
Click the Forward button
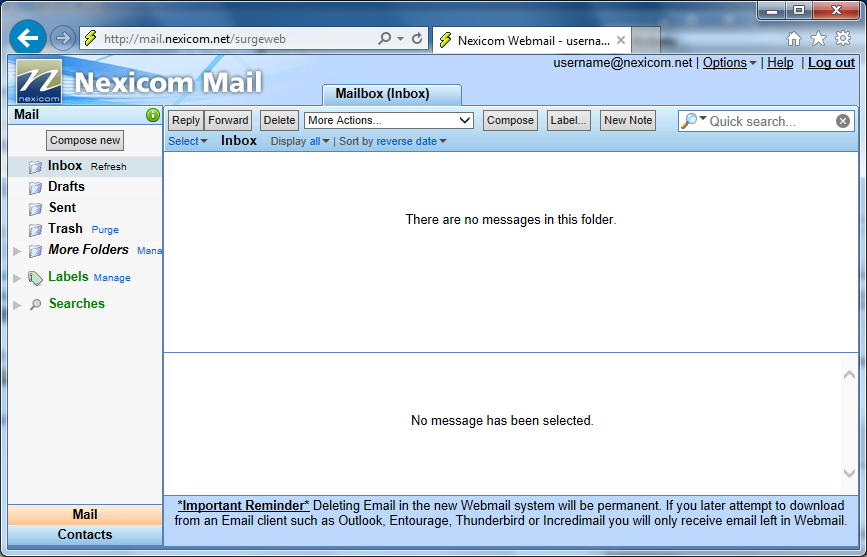pyautogui.click(x=228, y=120)
